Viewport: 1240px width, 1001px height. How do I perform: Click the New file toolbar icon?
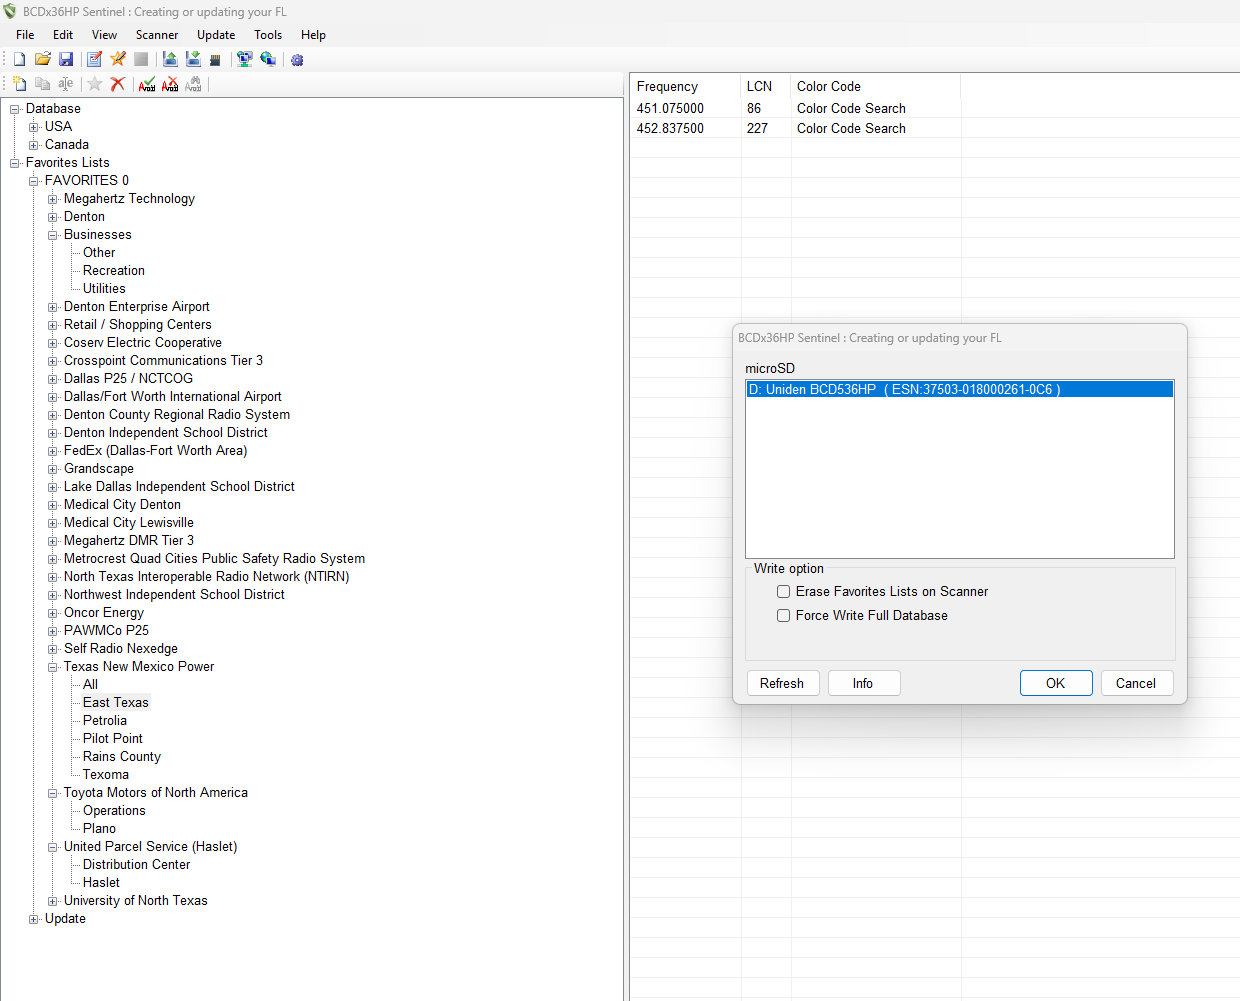[19, 59]
